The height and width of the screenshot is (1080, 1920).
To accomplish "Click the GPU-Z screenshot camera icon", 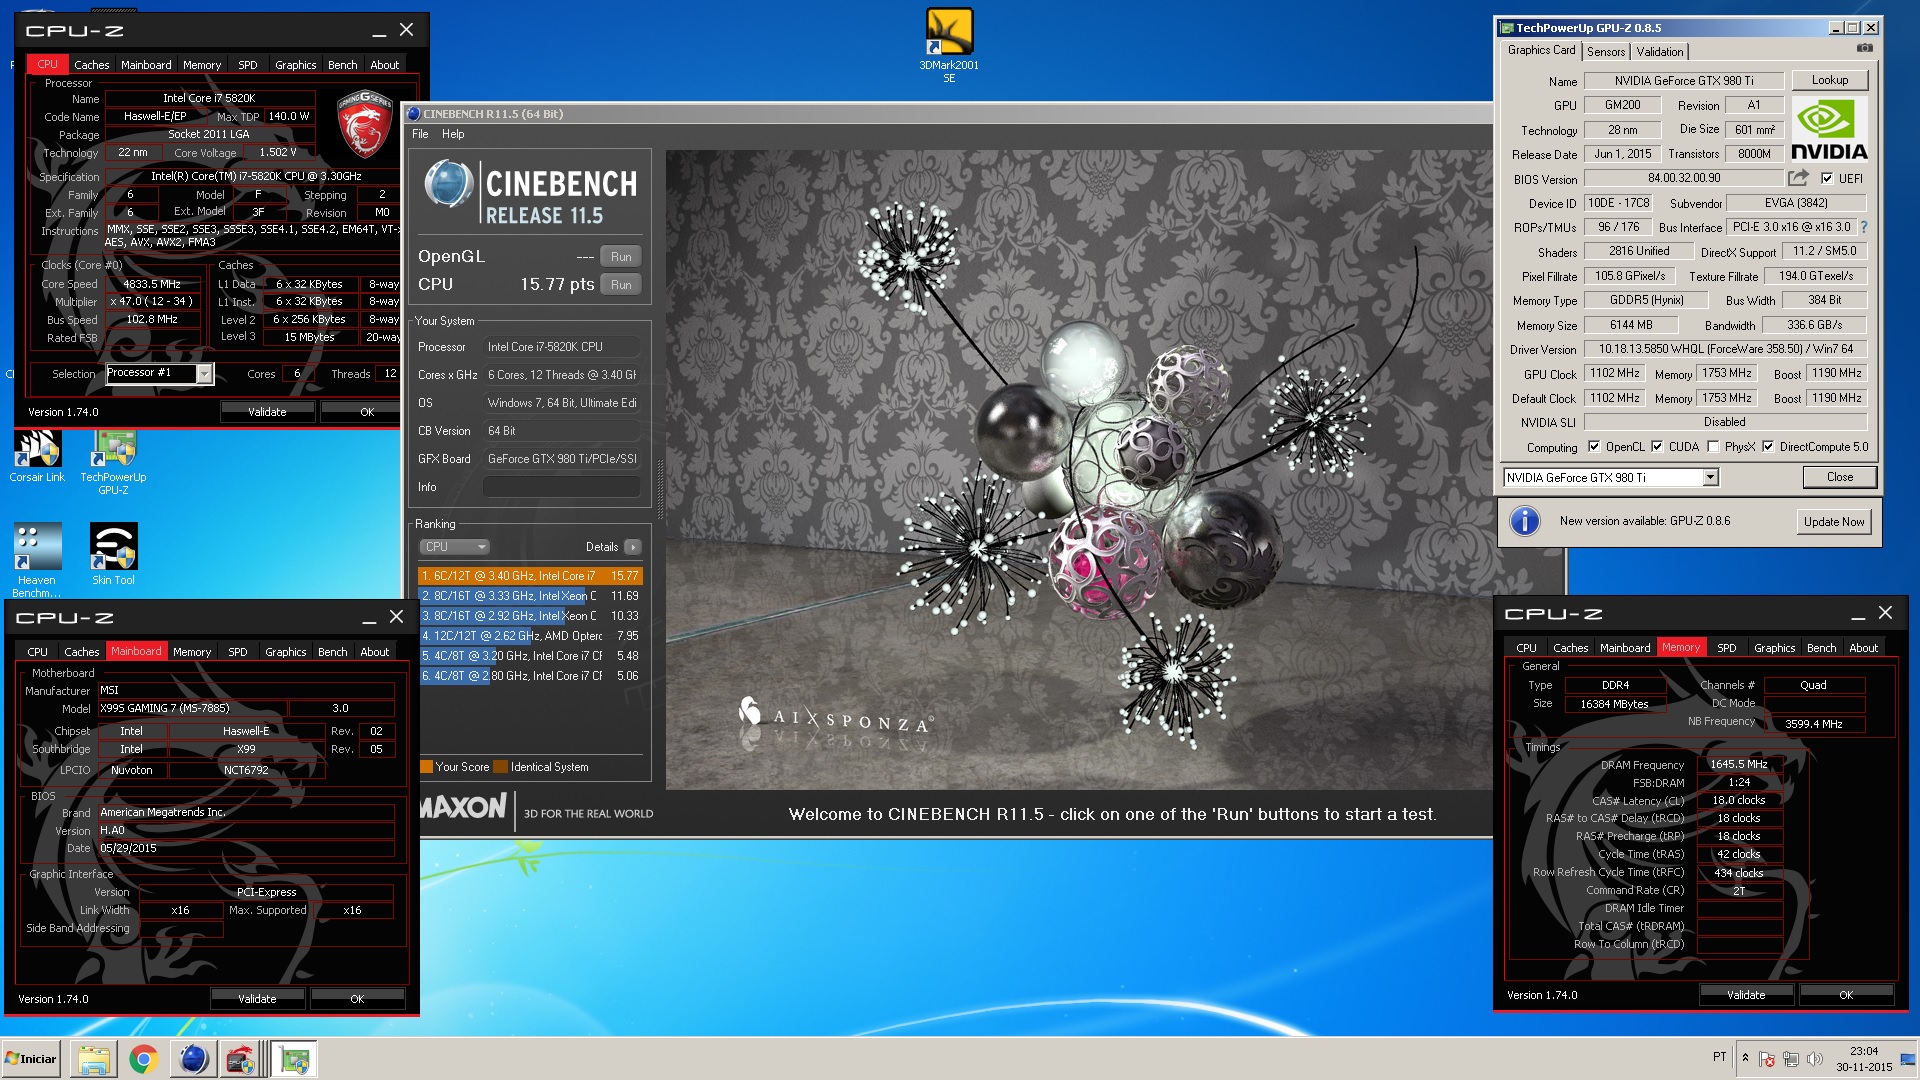I will click(x=1864, y=48).
